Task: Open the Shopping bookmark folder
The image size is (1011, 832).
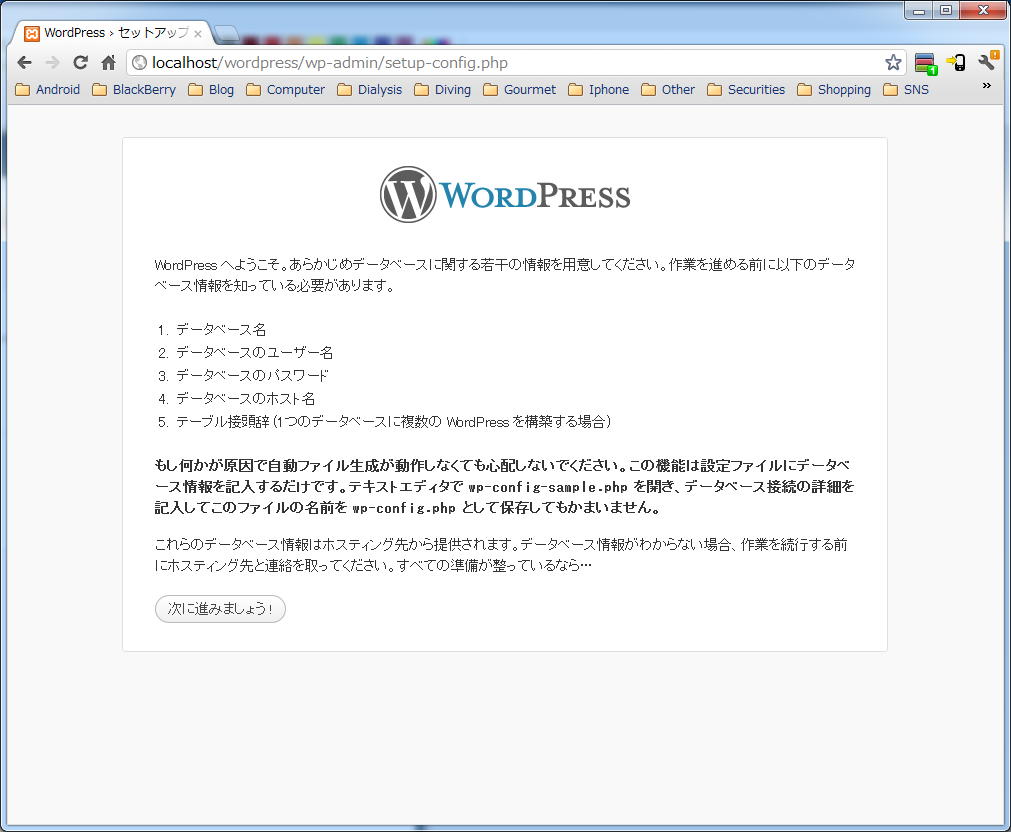Action: [834, 90]
